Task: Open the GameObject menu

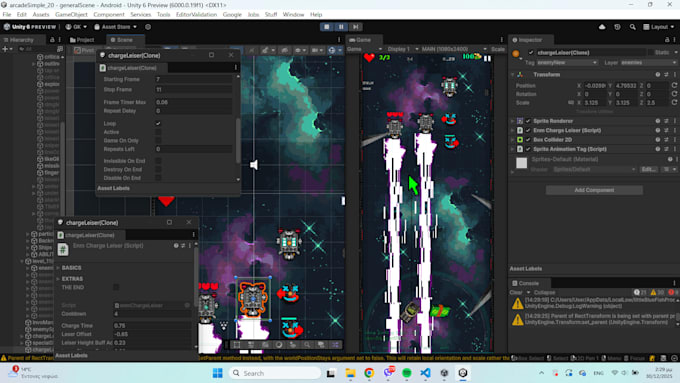Action: click(71, 14)
